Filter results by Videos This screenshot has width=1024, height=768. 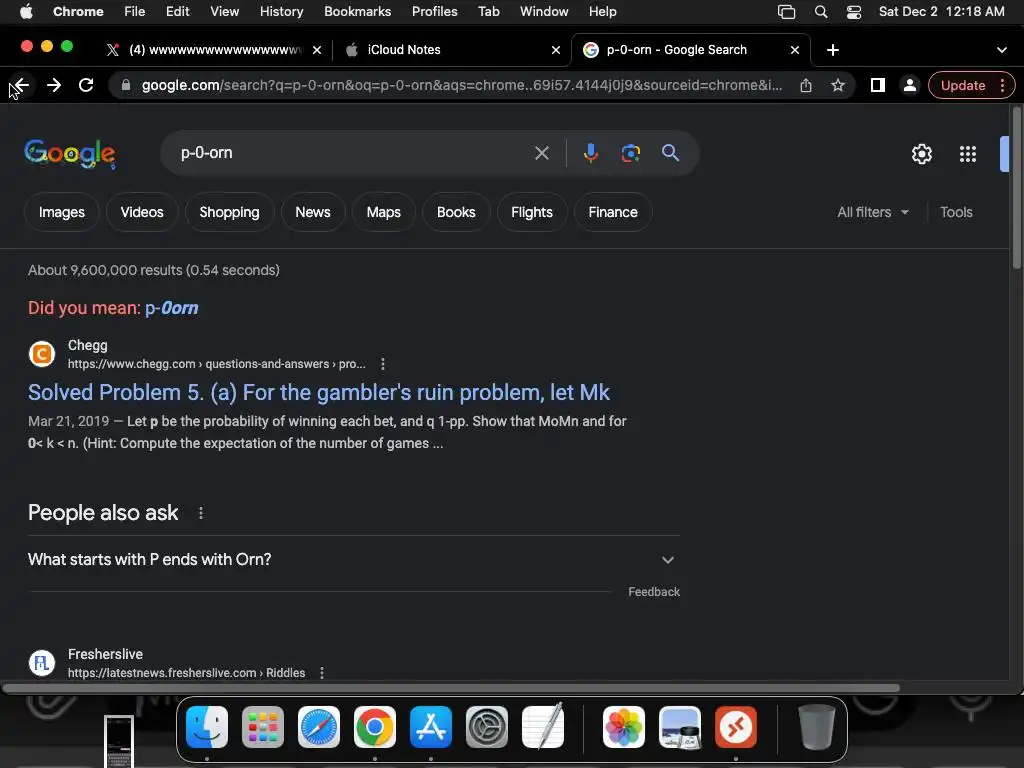(142, 212)
